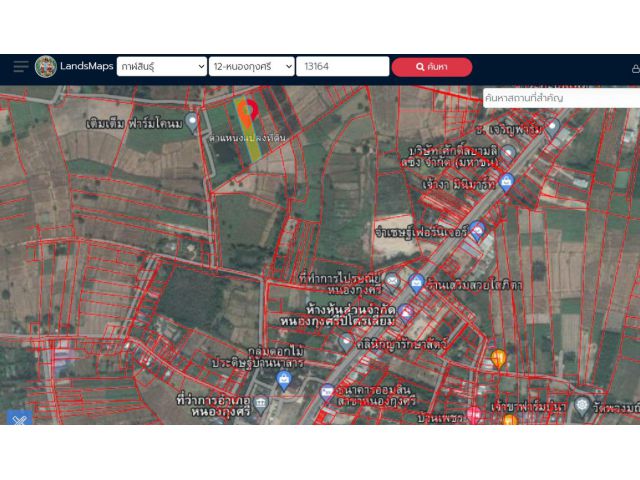
Task: Click the ห้างหุ้นส่วนจำกัด หนองกุงศรีปิโตรเลียม label
Action: (x=338, y=316)
